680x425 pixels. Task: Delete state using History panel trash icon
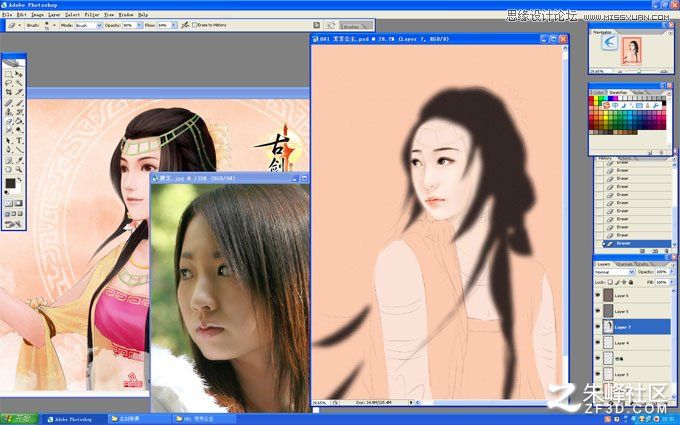[668, 251]
